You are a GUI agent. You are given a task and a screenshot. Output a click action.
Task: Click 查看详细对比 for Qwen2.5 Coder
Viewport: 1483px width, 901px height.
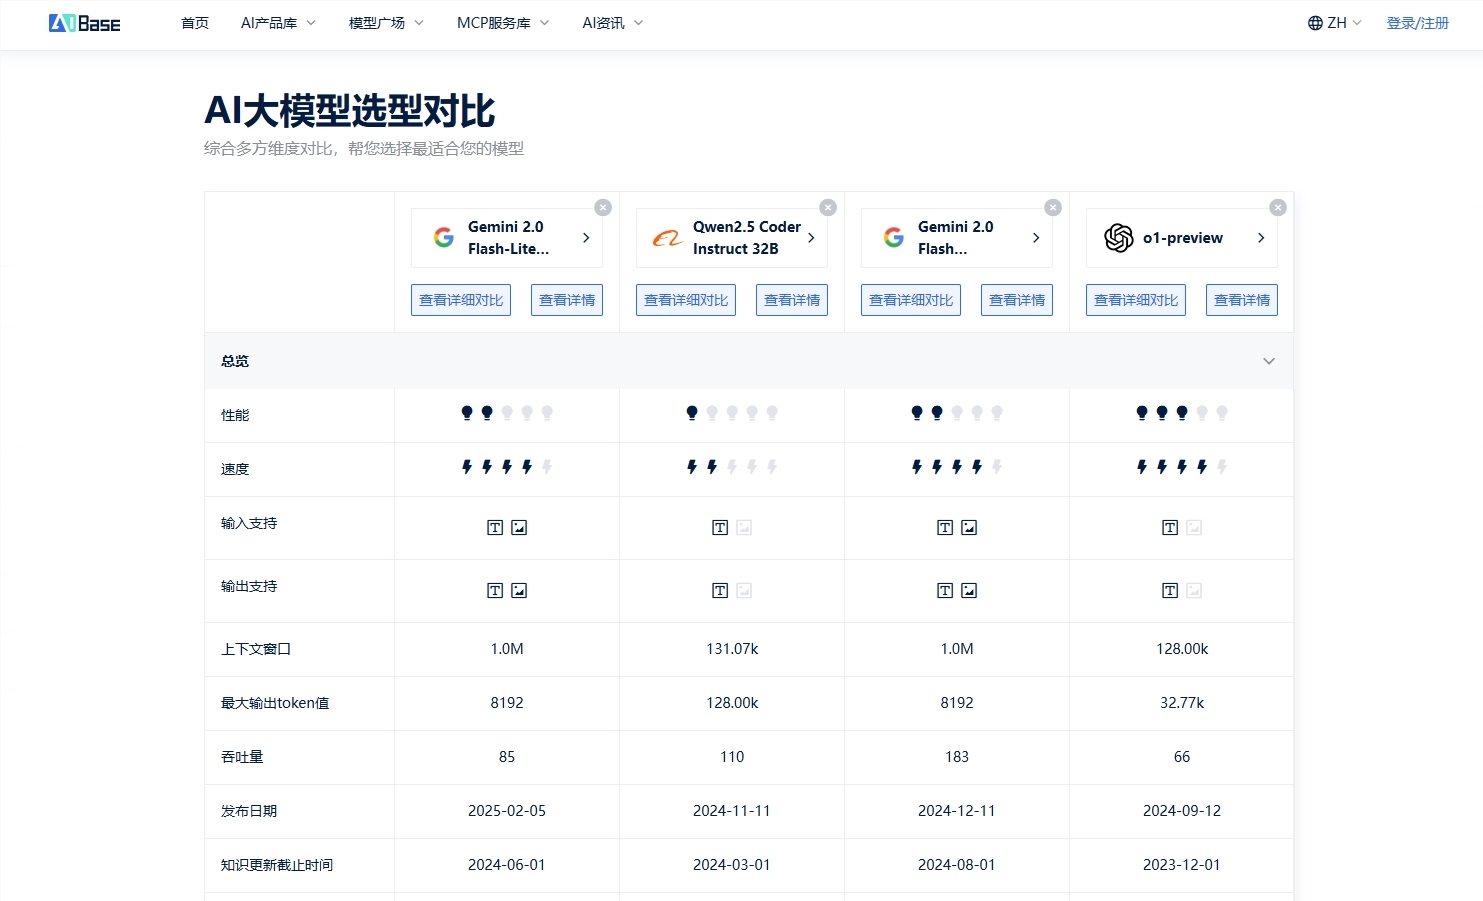tap(686, 300)
